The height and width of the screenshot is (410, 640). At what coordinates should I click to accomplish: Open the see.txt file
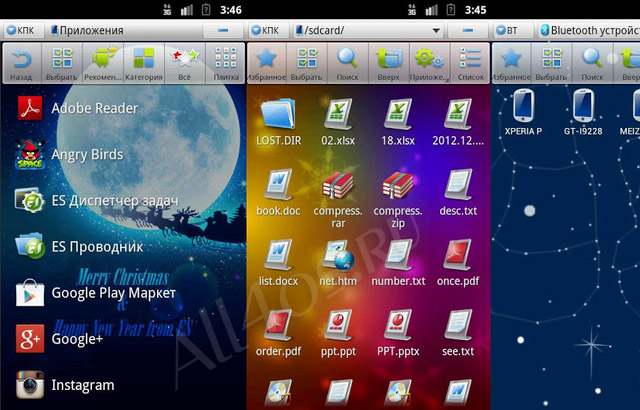(x=458, y=332)
